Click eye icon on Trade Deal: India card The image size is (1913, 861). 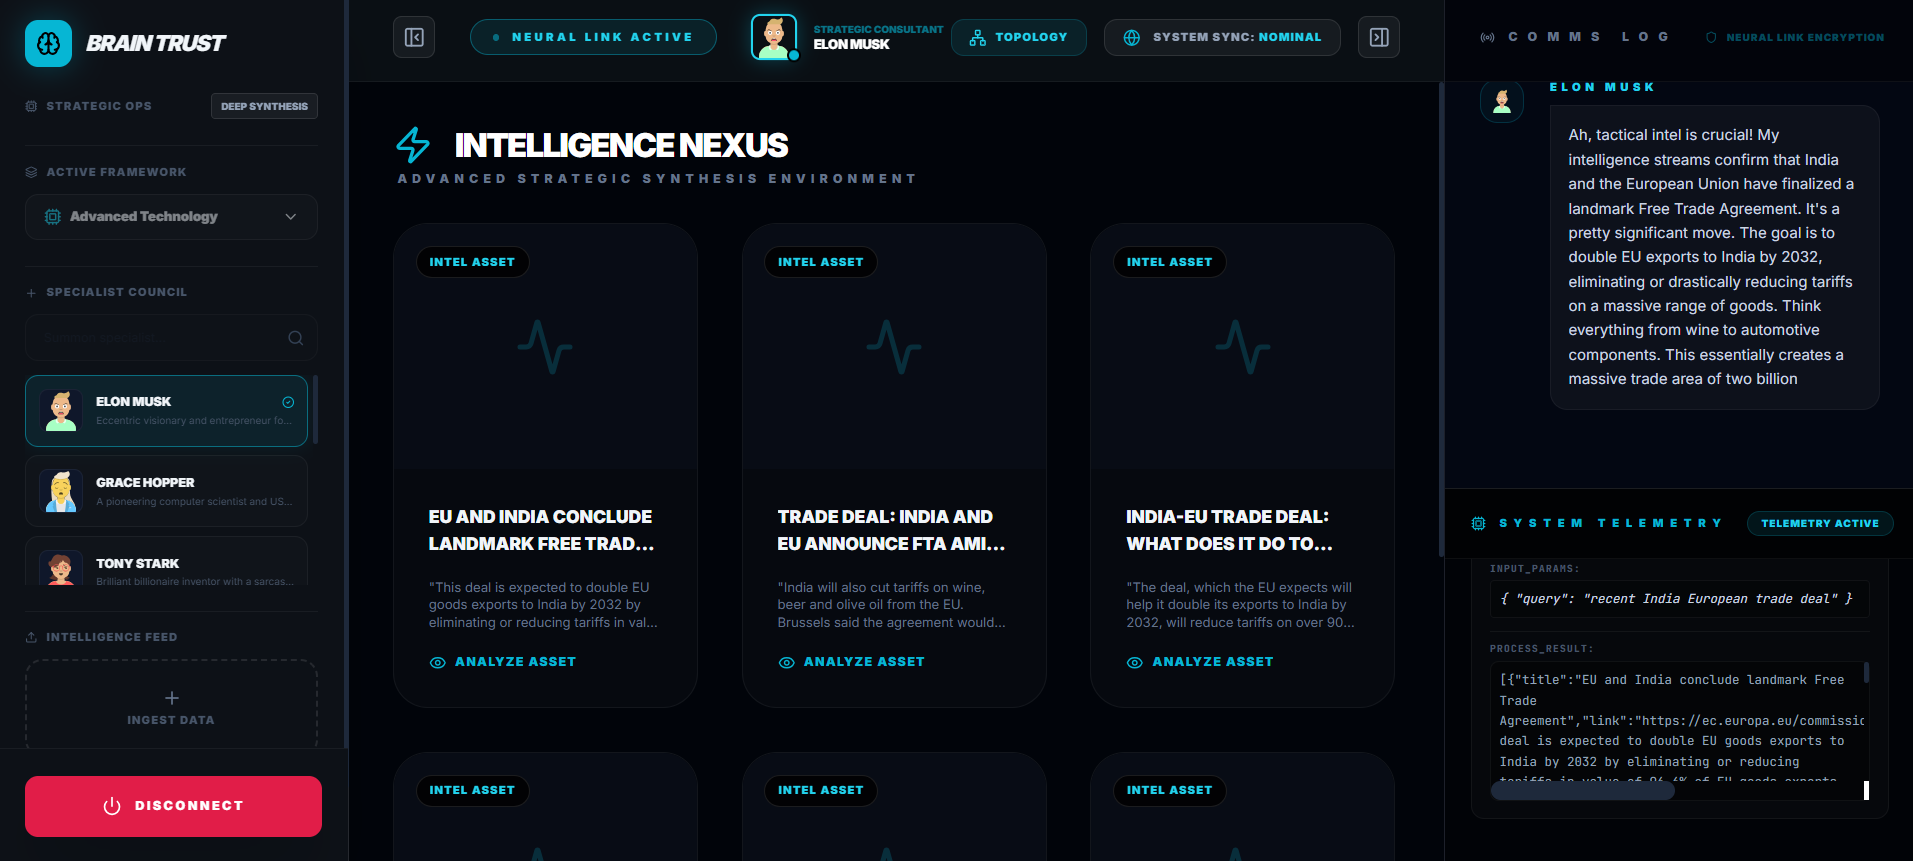coord(786,663)
